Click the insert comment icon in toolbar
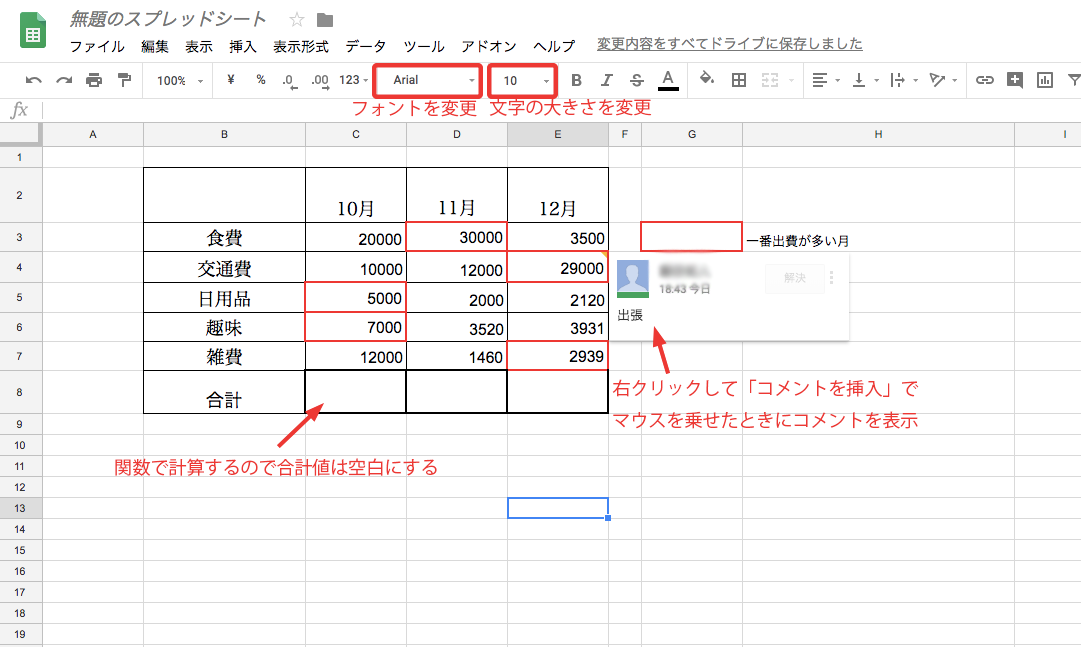The height and width of the screenshot is (647, 1081). click(x=1015, y=80)
